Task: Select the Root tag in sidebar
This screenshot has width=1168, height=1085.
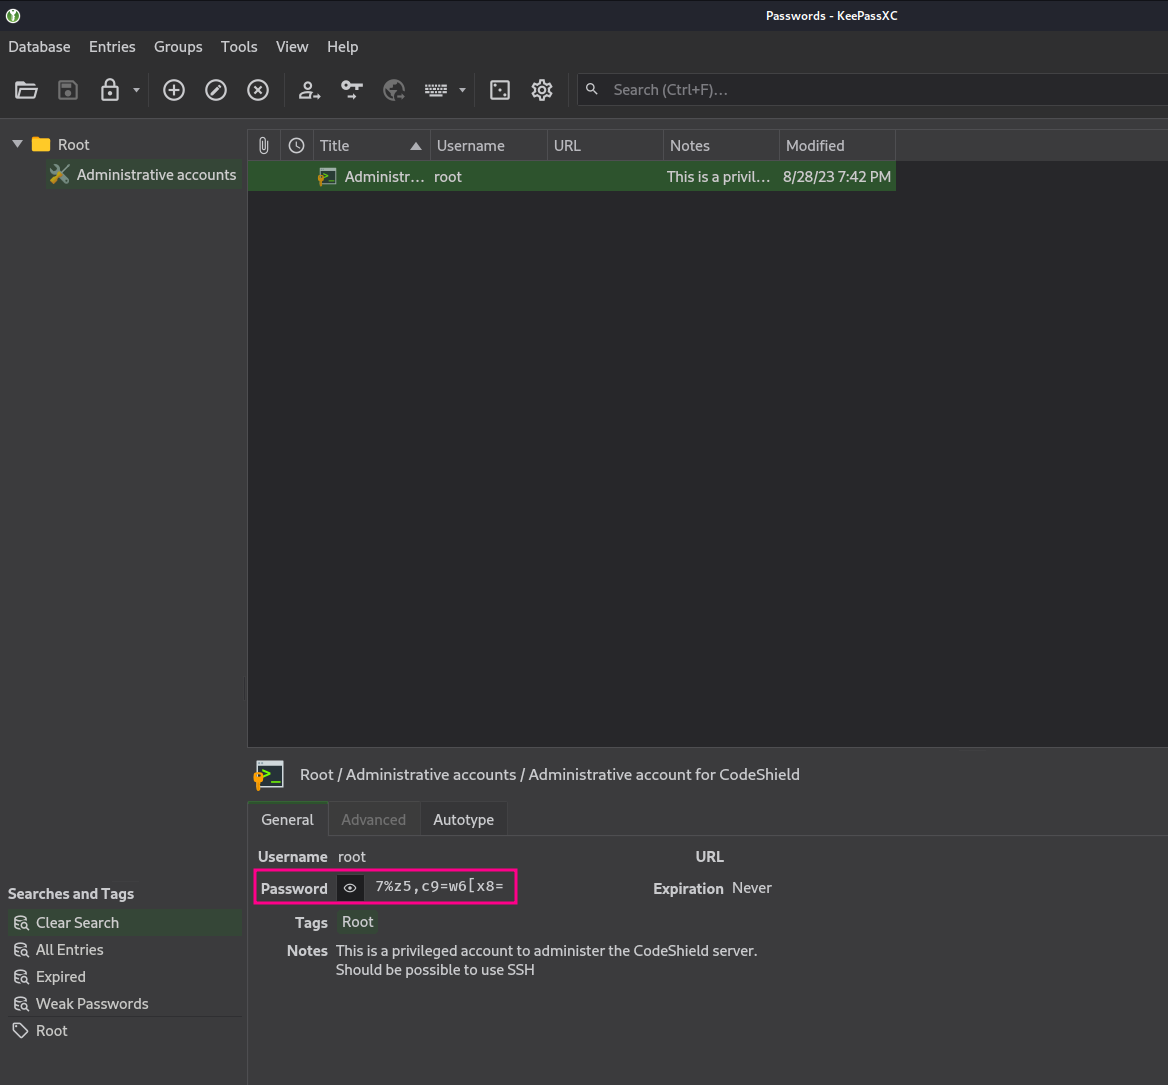Action: click(x=124, y=1031)
